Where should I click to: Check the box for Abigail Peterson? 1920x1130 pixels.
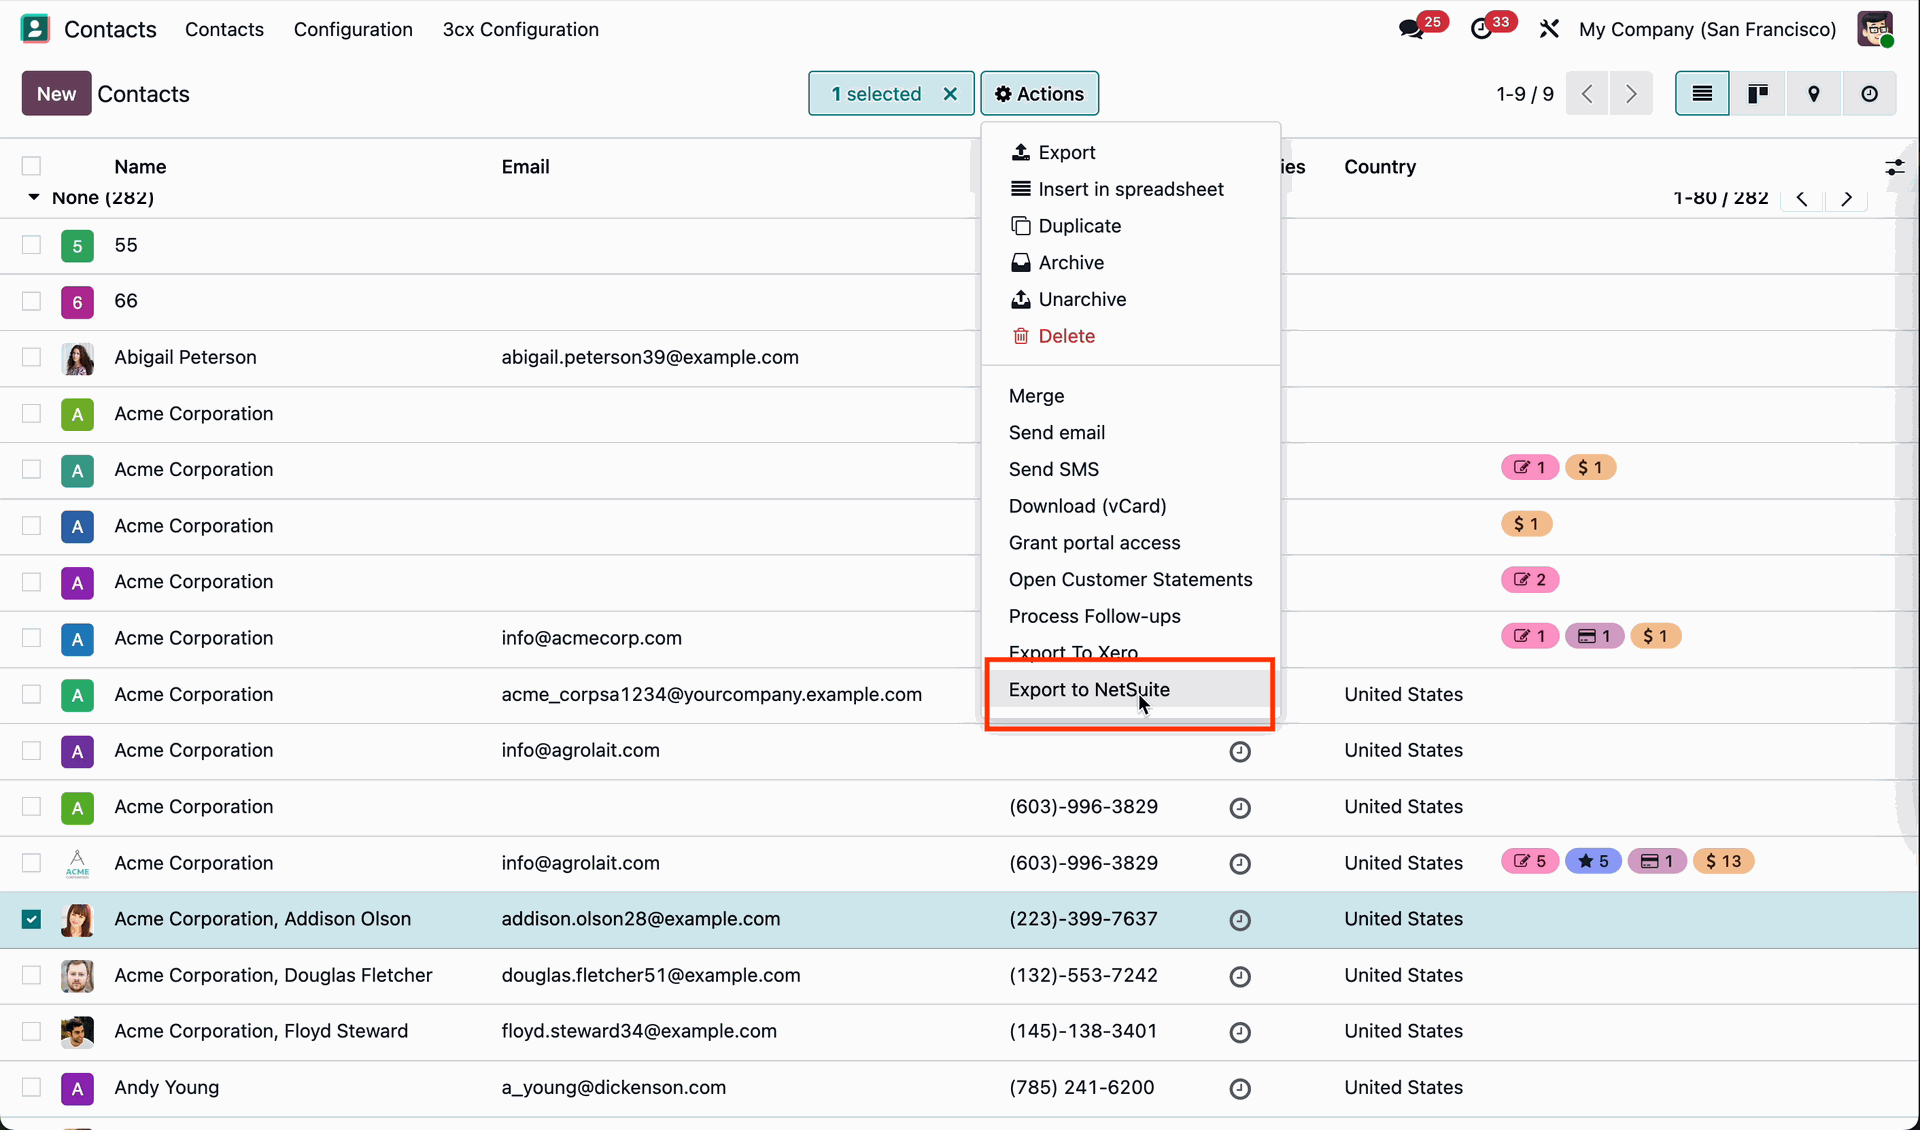click(x=31, y=357)
